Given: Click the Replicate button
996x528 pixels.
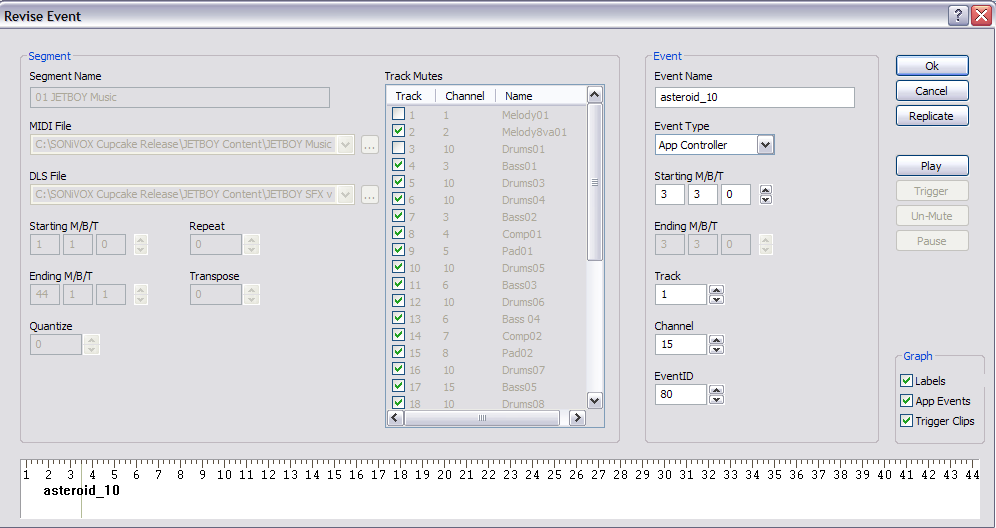Looking at the screenshot, I should pos(931,116).
